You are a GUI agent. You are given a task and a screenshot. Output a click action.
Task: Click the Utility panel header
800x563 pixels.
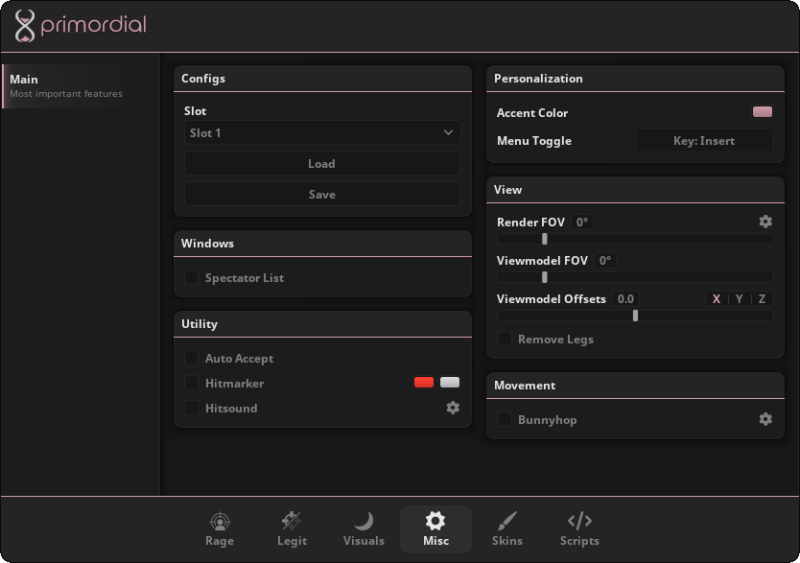[x=322, y=324]
